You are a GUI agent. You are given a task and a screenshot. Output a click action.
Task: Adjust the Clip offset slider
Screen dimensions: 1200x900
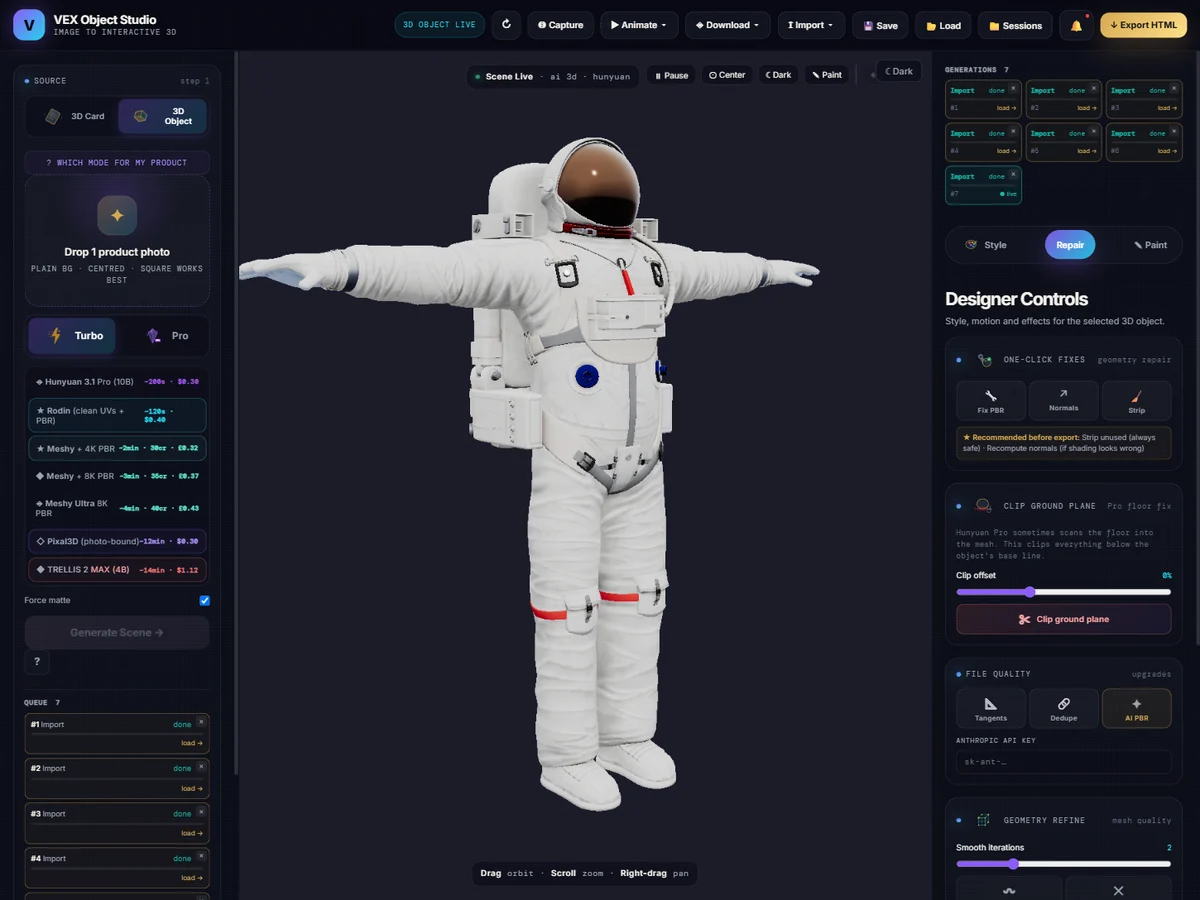1064,592
